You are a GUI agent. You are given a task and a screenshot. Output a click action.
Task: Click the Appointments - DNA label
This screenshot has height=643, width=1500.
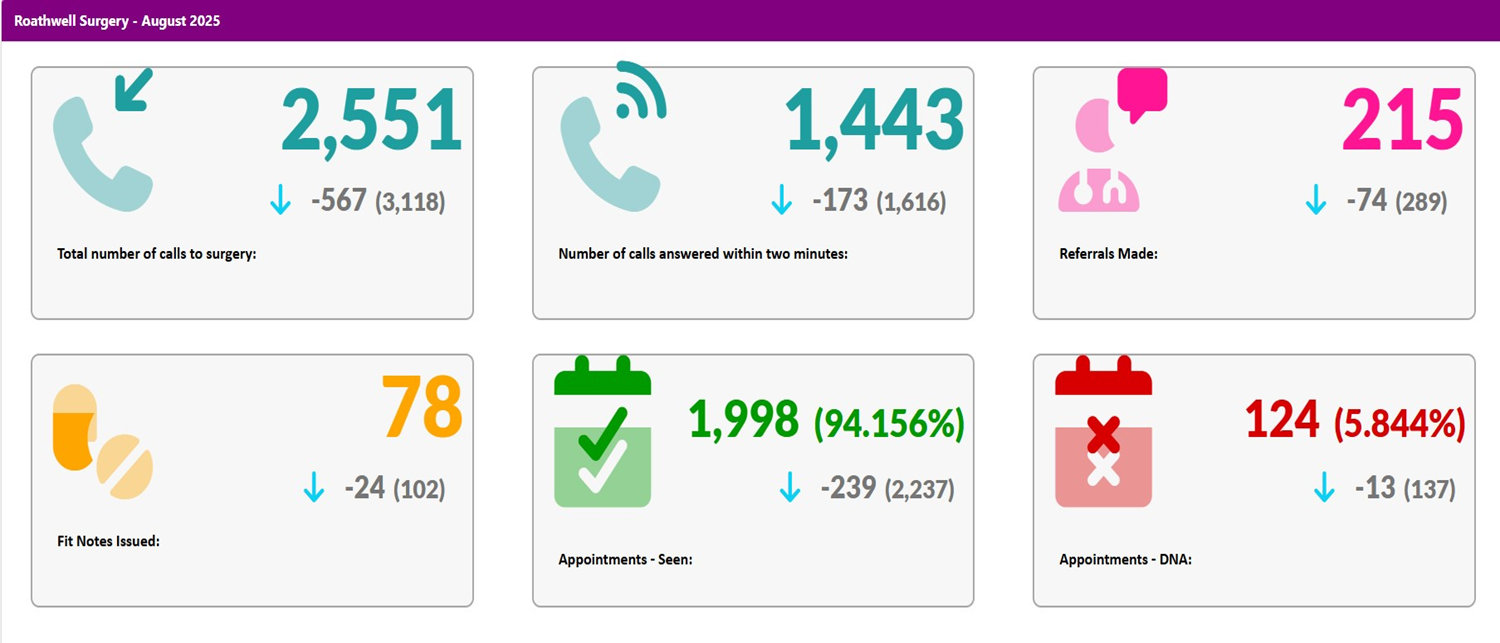pos(1125,559)
